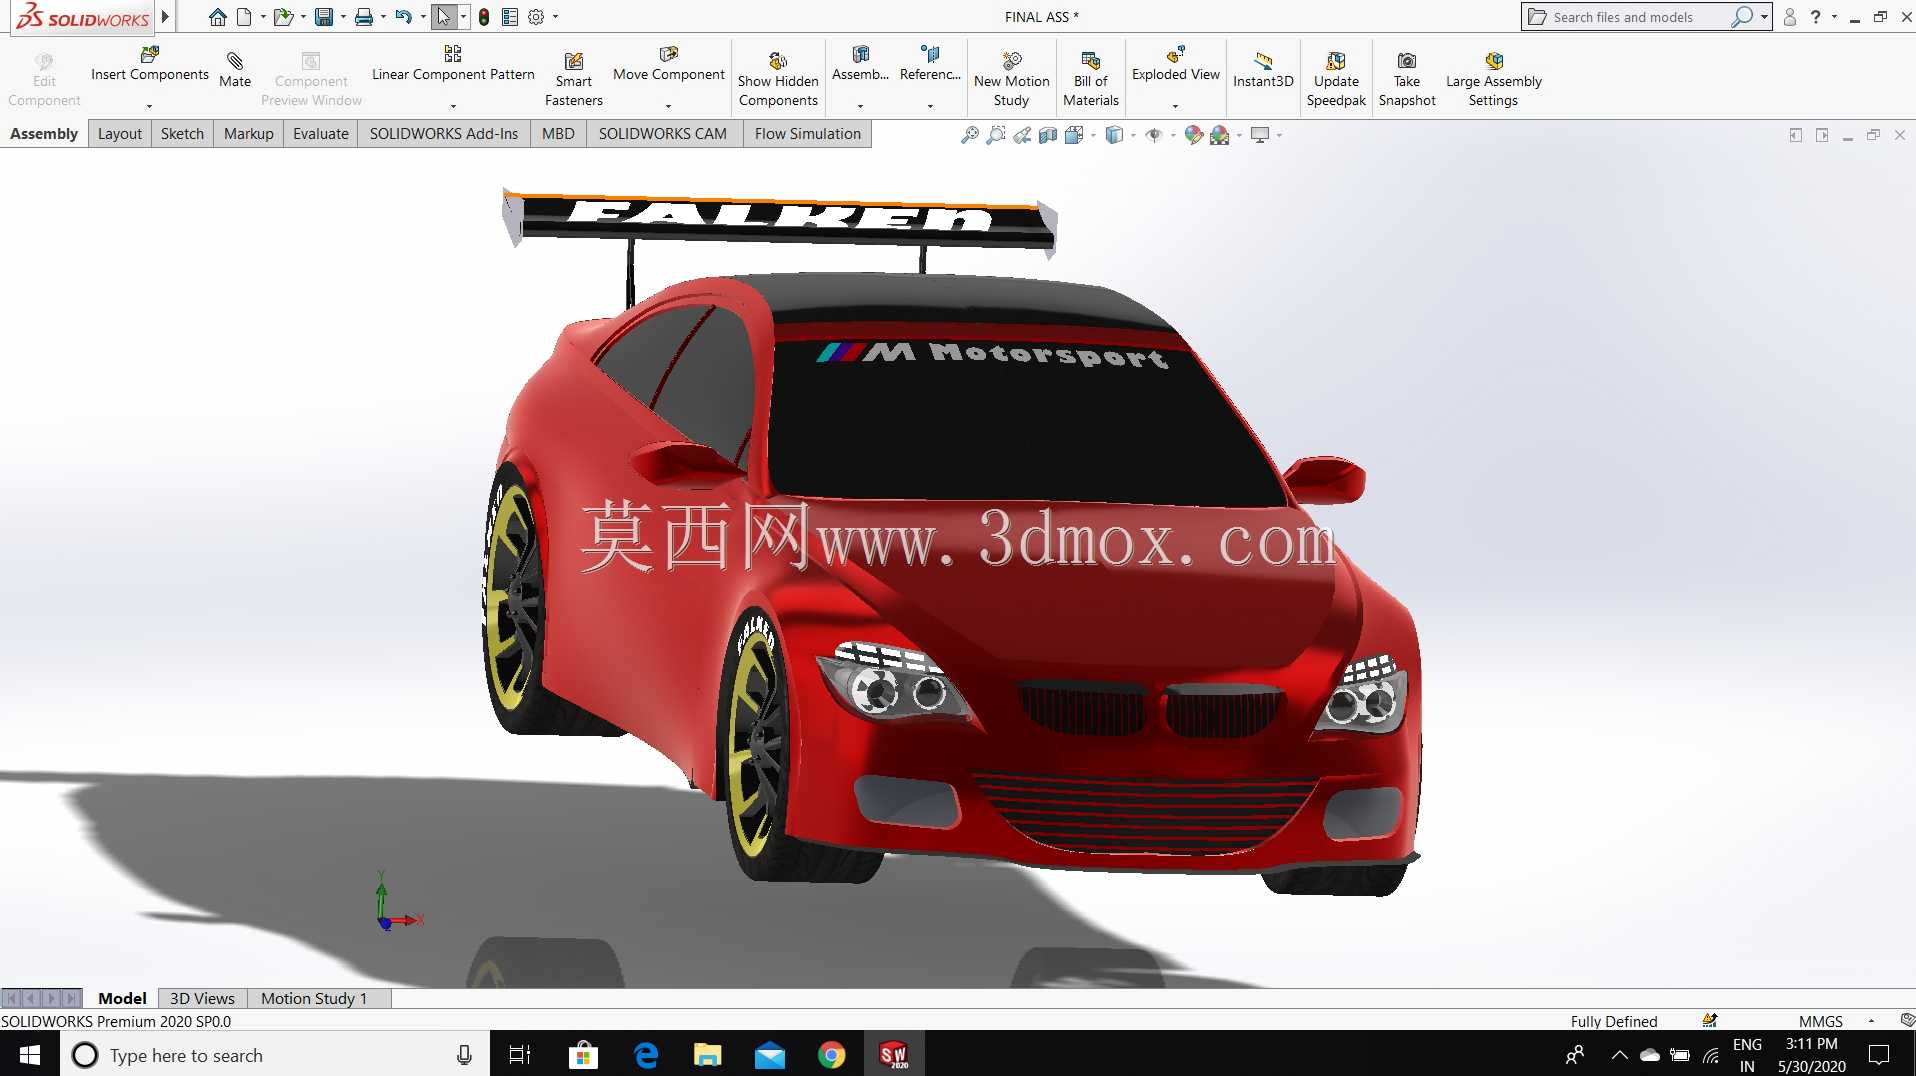
Task: Open MMGS unit system menu in status bar
Action: [1821, 1021]
